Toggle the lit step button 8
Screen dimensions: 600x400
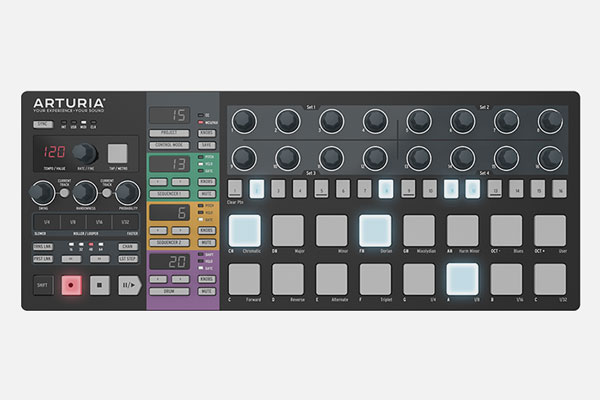386,189
